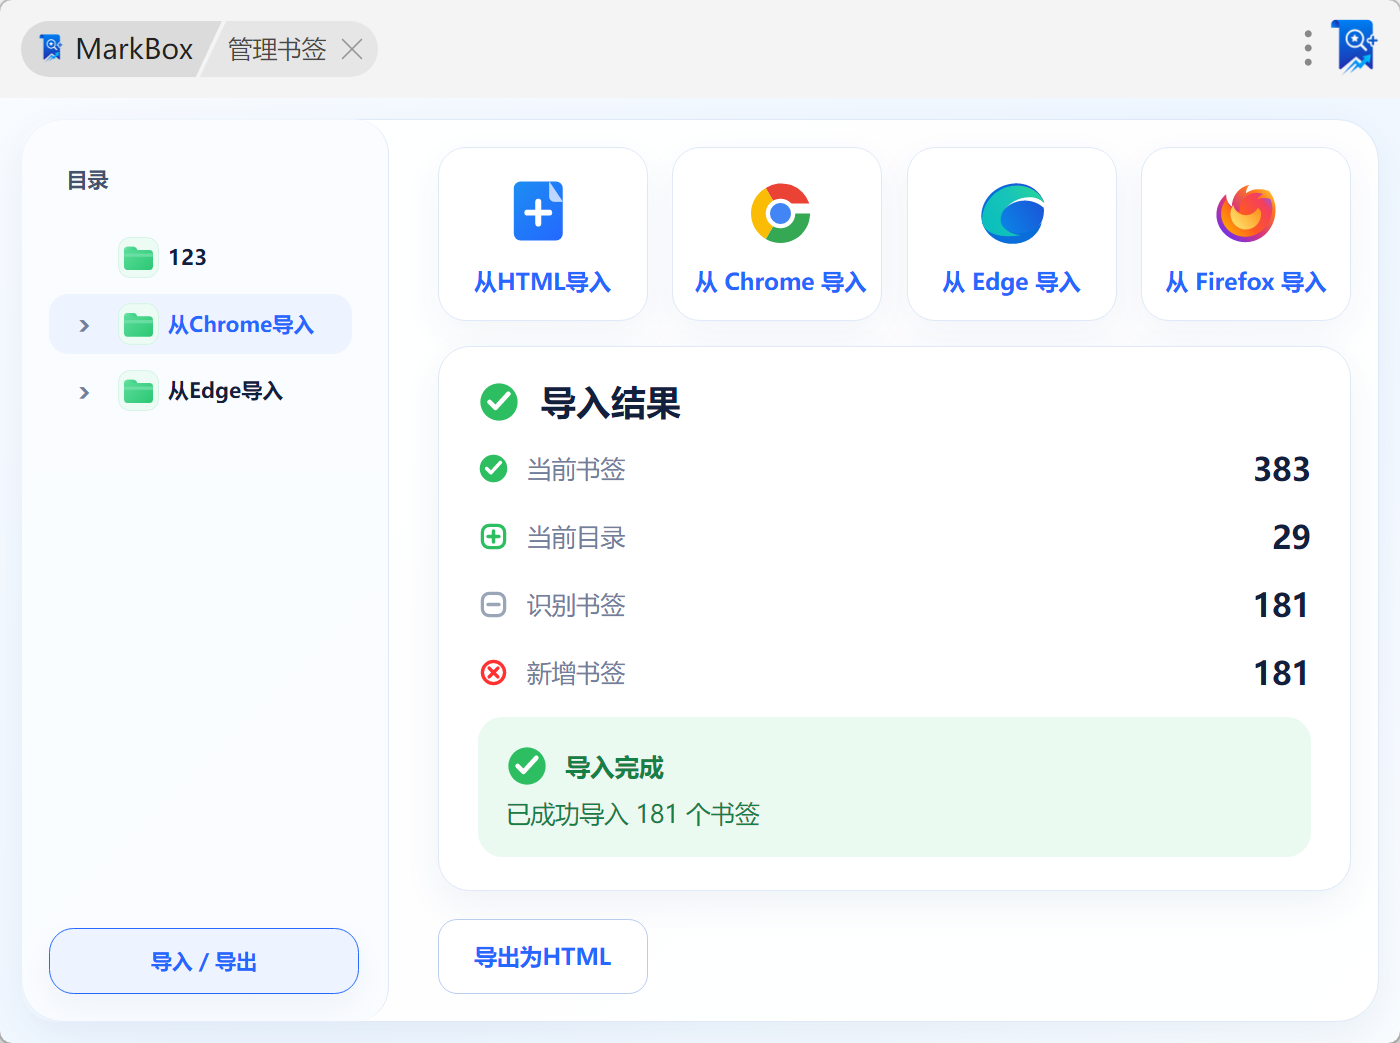The width and height of the screenshot is (1400, 1043).
Task: Click the 目录 sidebar heading
Action: coord(88,181)
